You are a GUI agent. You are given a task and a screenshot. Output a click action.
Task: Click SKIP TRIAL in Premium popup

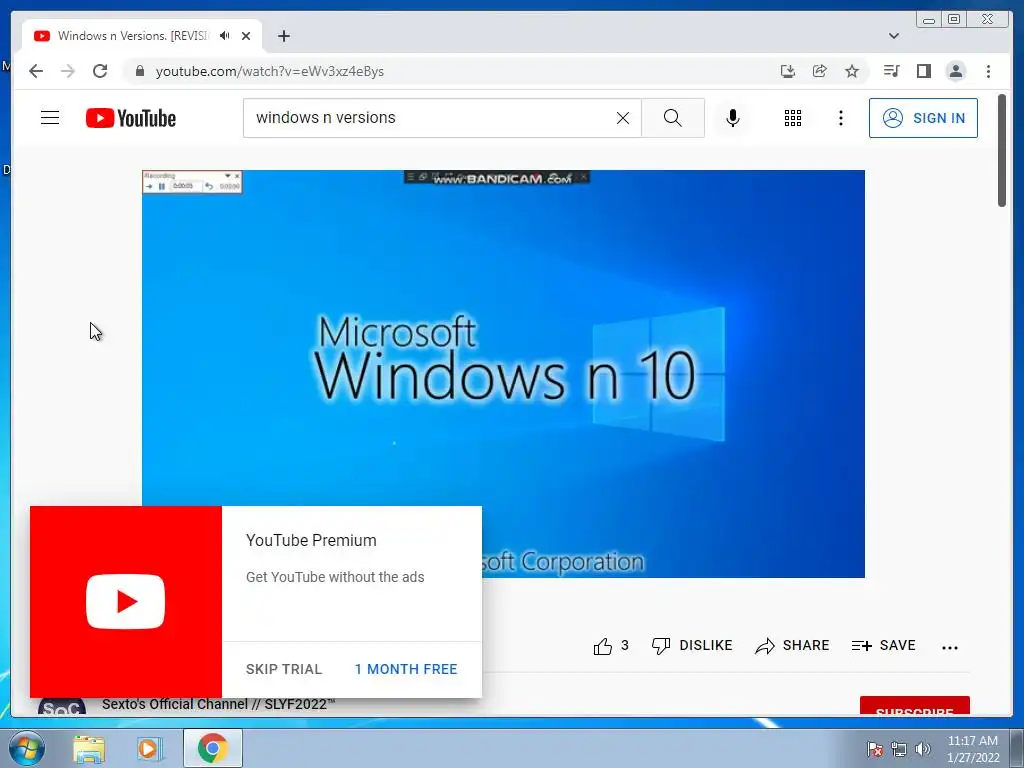(x=284, y=669)
